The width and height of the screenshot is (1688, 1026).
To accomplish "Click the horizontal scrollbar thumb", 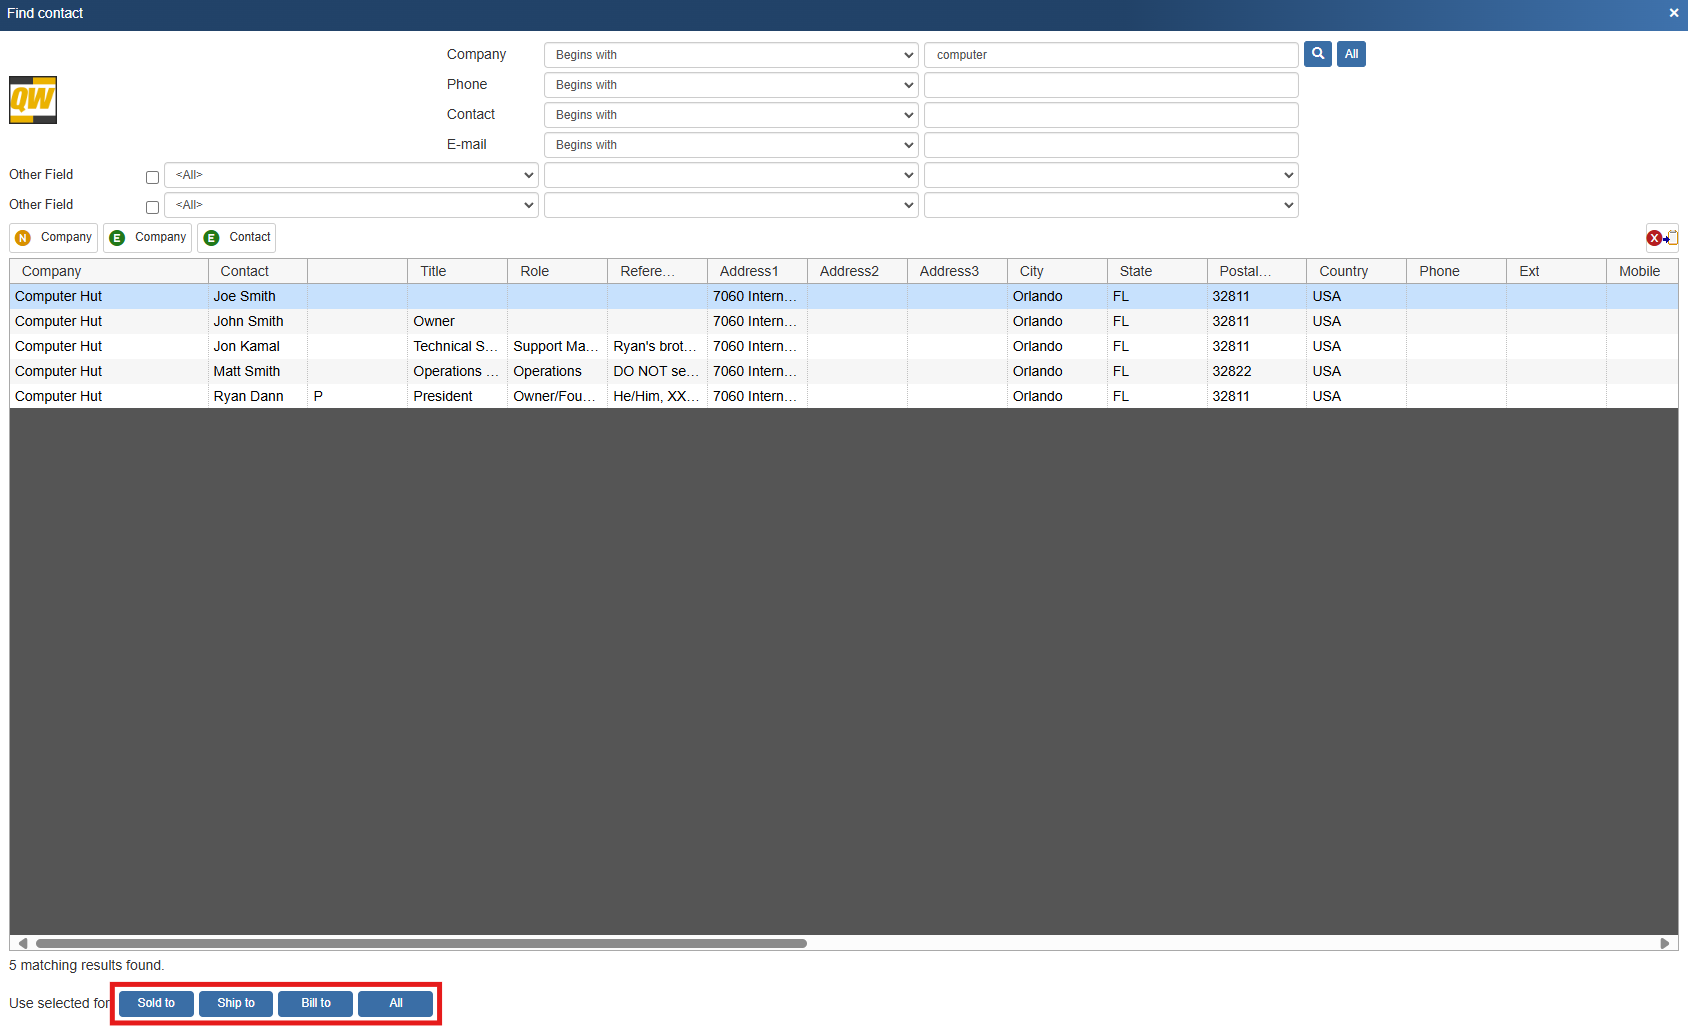I will (420, 943).
